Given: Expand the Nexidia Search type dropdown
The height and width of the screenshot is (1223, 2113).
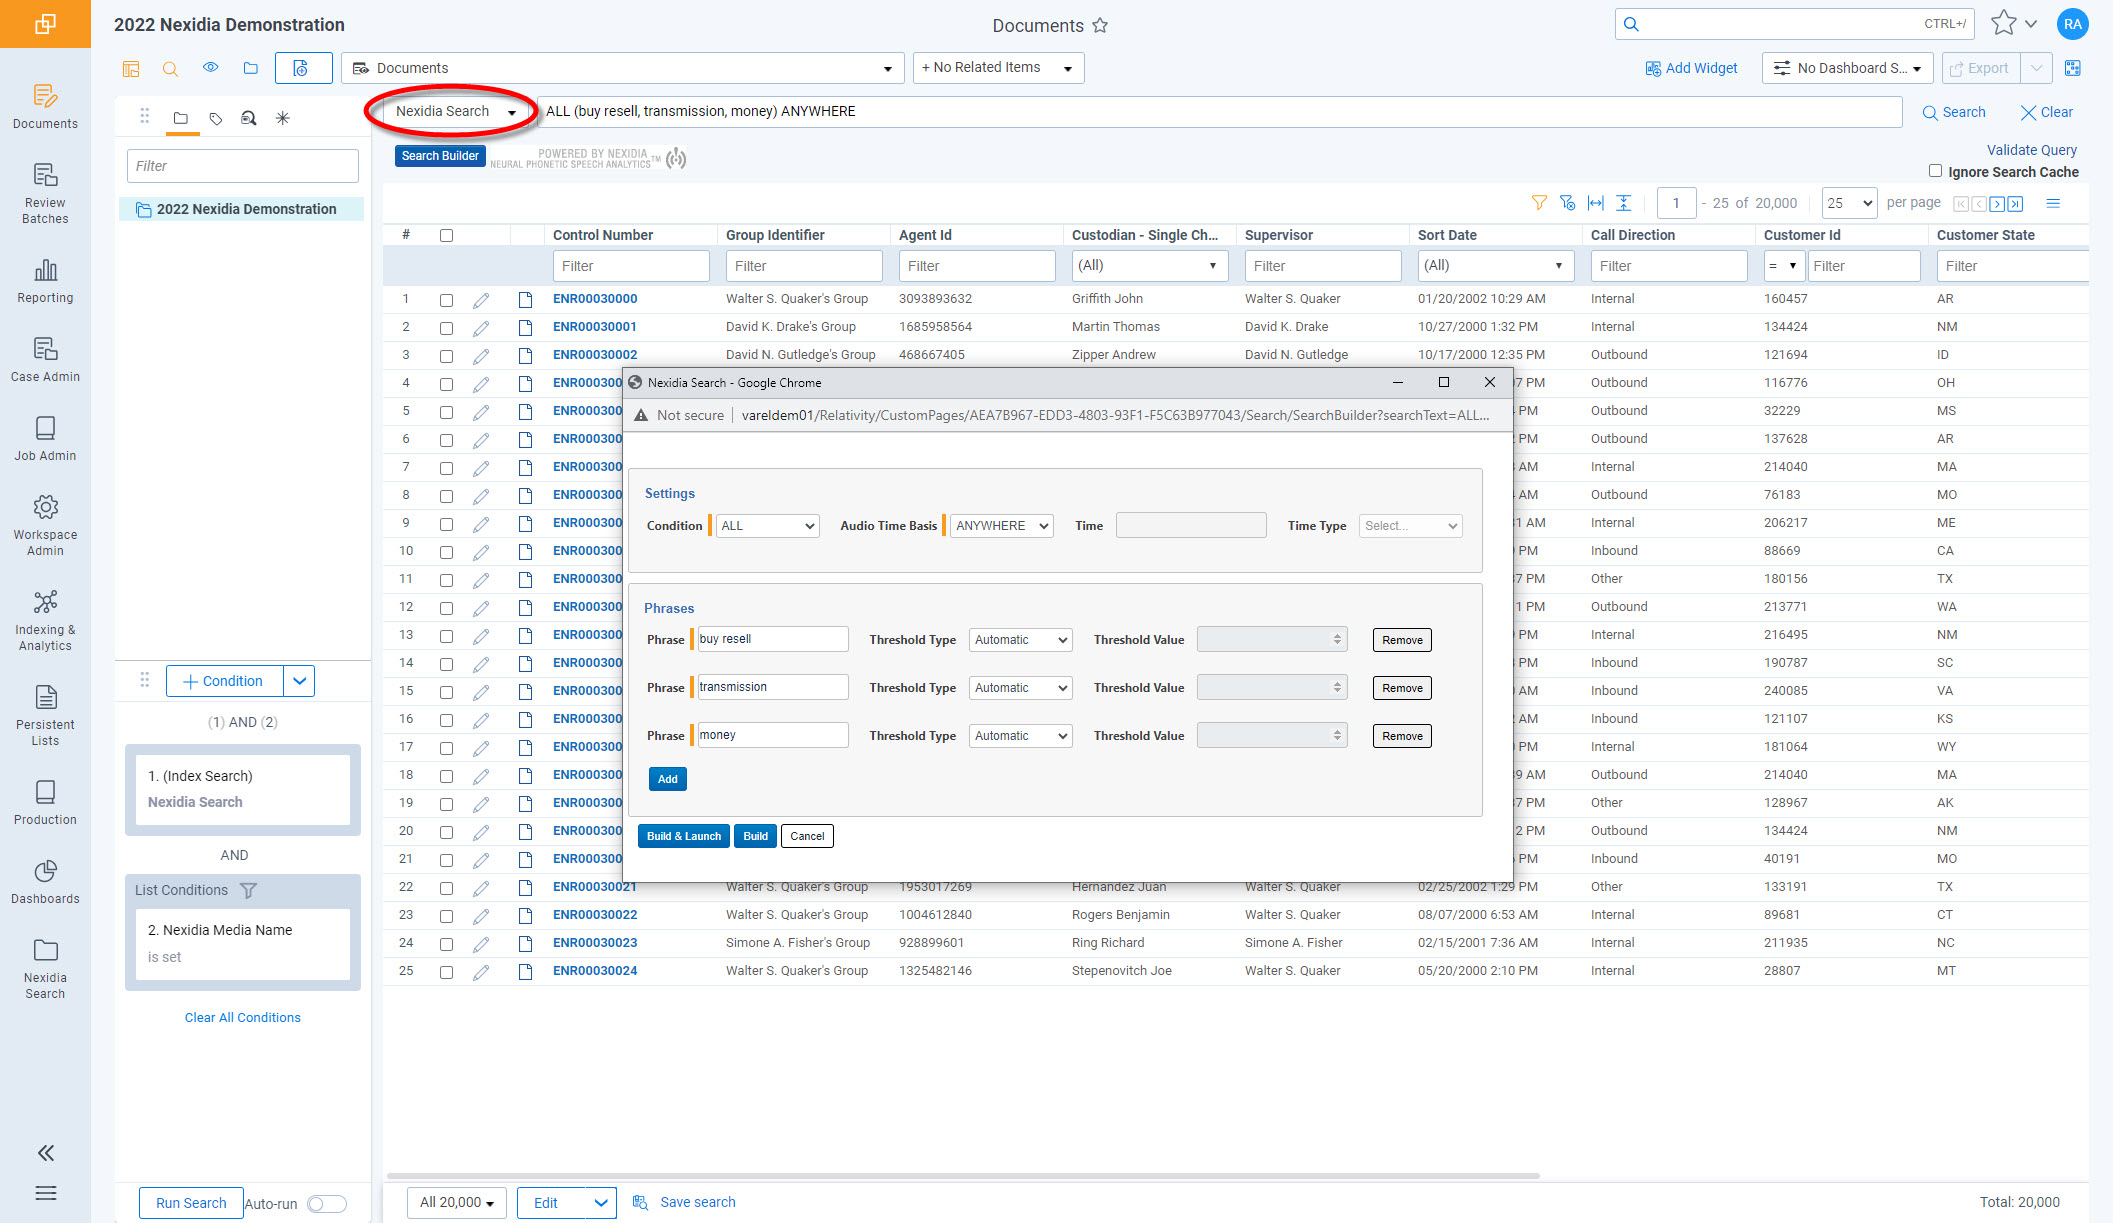Looking at the screenshot, I should coord(455,112).
